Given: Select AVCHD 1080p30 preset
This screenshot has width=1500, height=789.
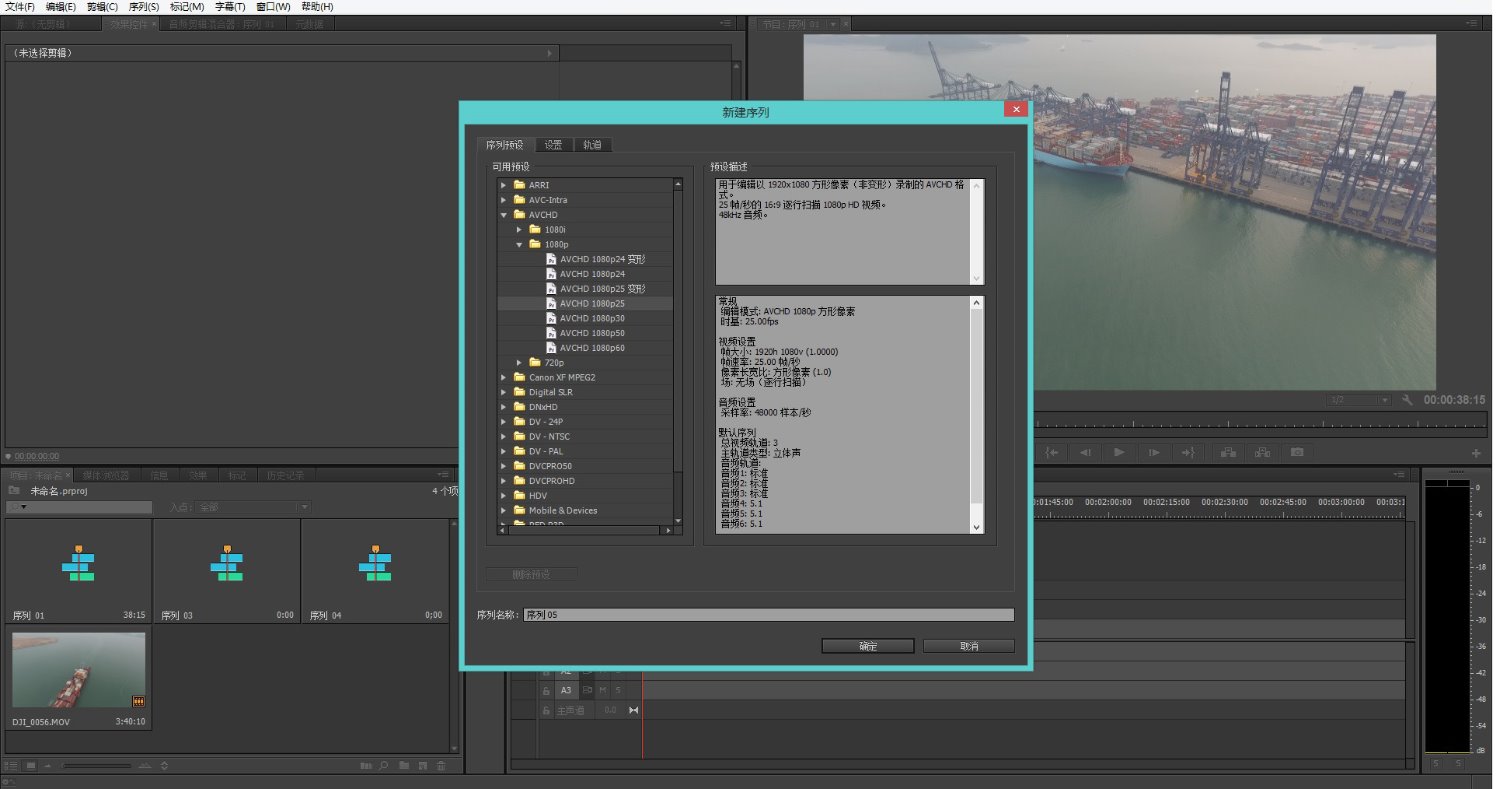Looking at the screenshot, I should [592, 318].
